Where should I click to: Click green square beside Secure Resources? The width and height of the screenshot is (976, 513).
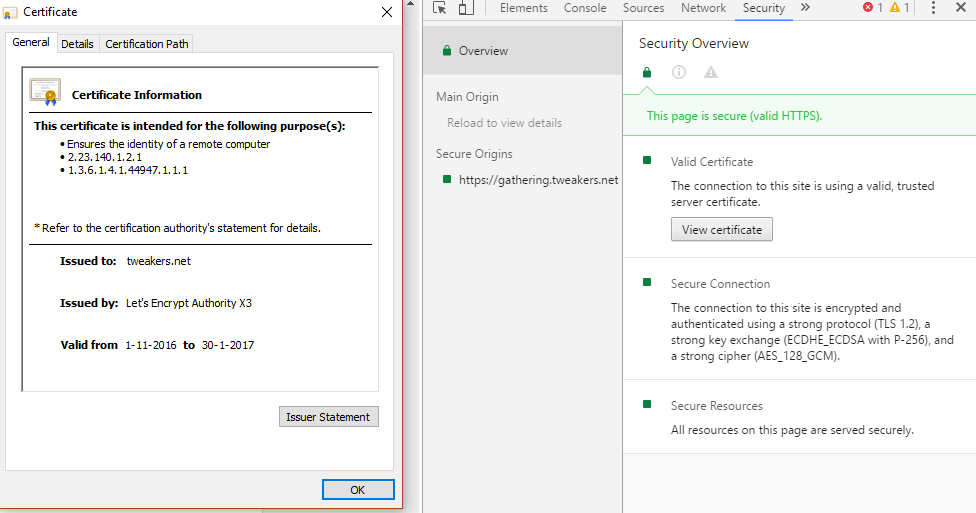click(x=647, y=405)
